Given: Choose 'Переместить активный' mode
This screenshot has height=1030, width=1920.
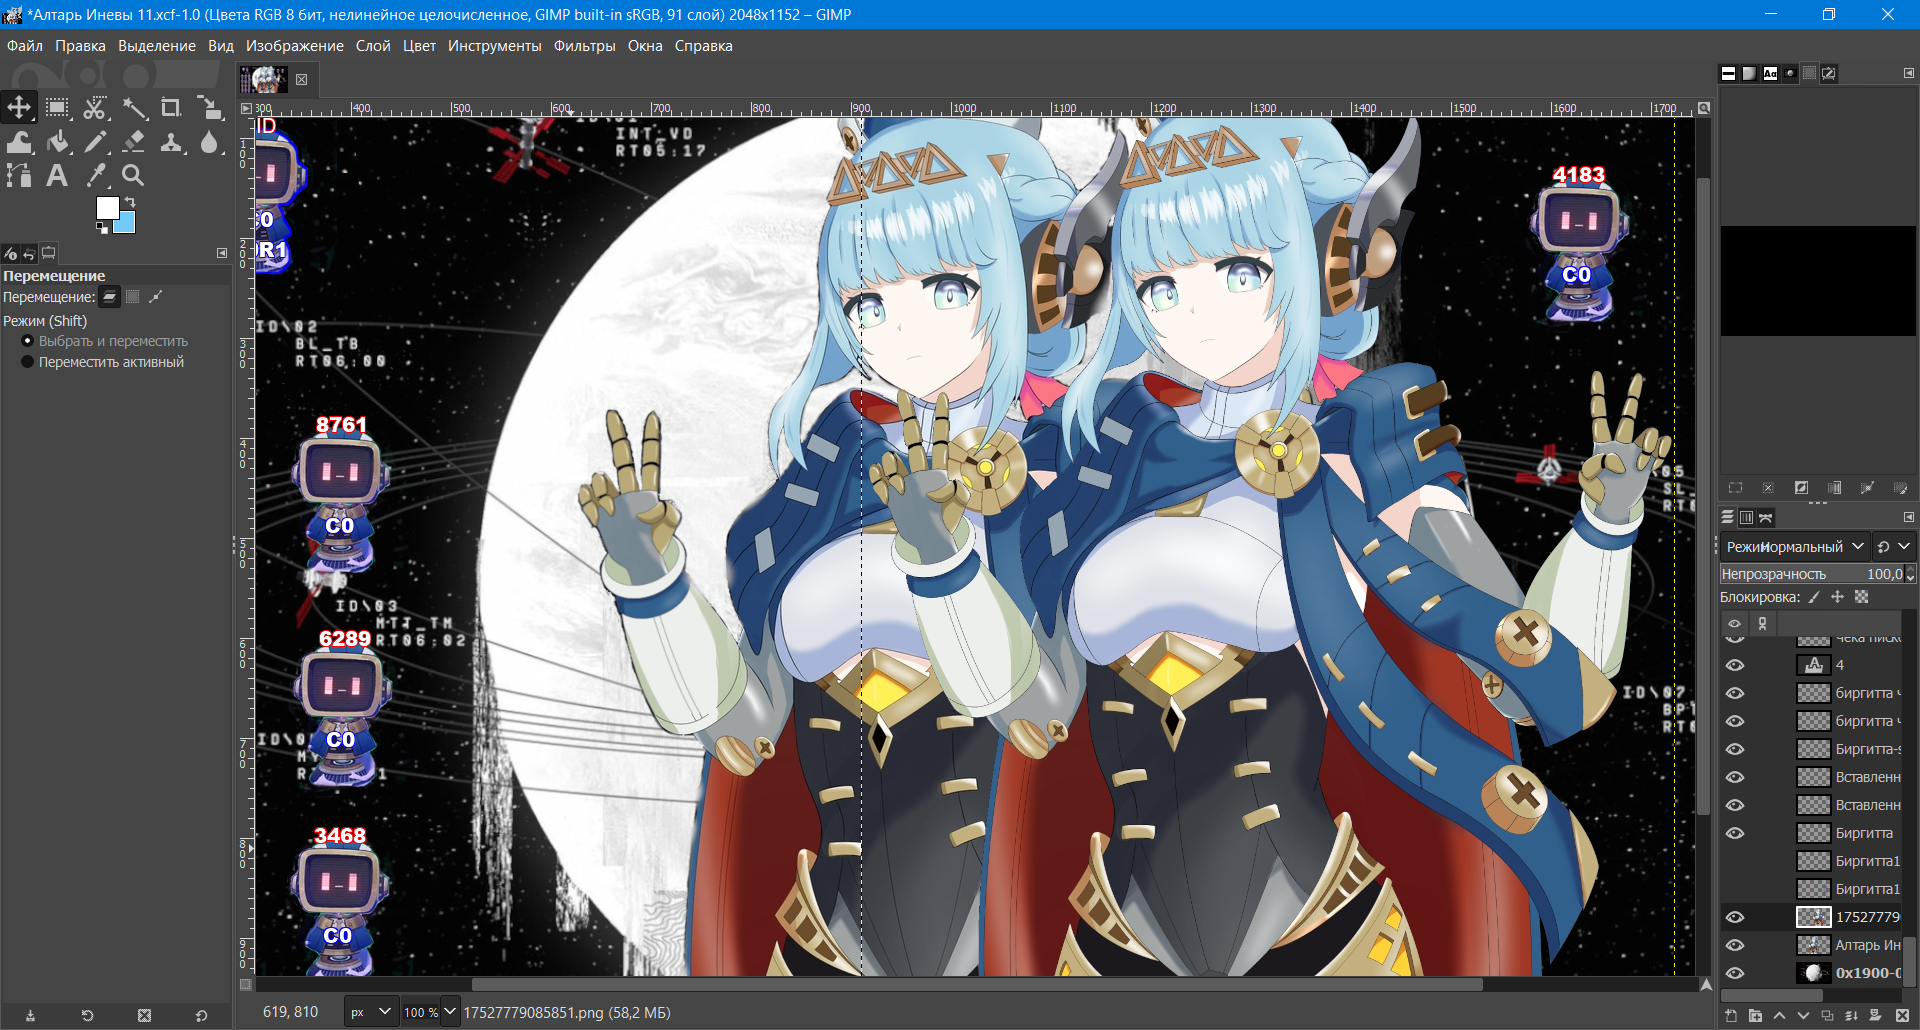Looking at the screenshot, I should point(102,362).
